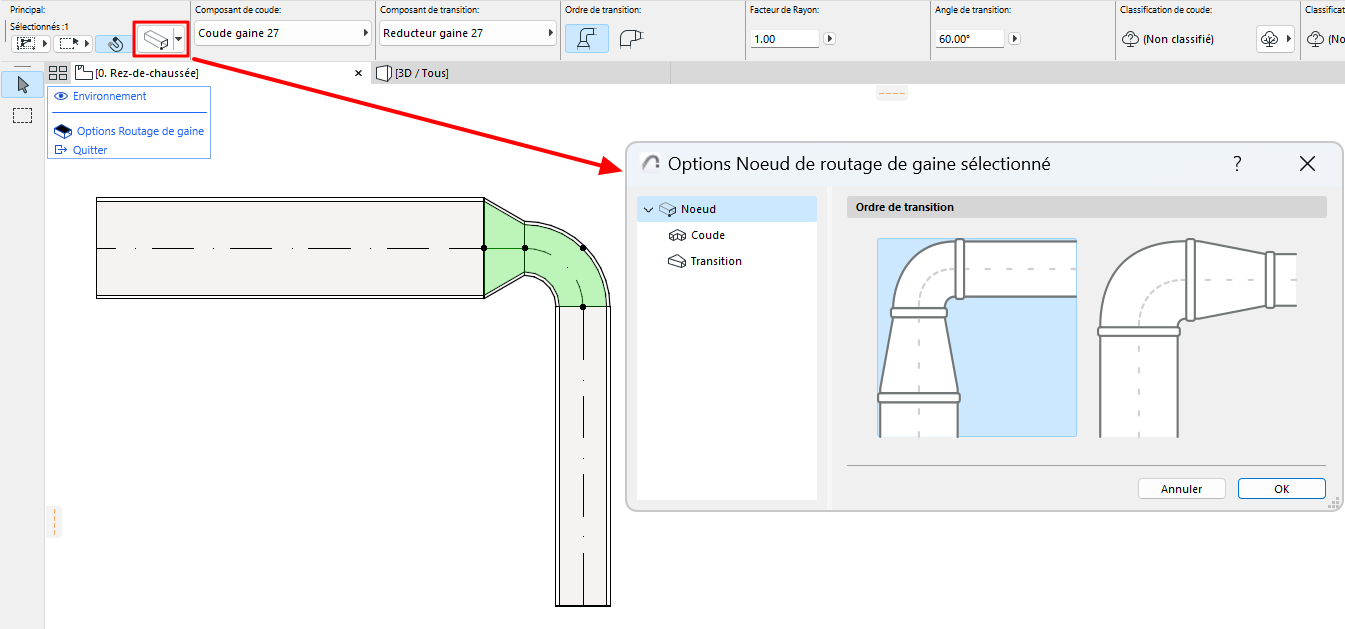Close the Options Noeud de routage dialog
This screenshot has width=1345, height=629.
[1307, 164]
